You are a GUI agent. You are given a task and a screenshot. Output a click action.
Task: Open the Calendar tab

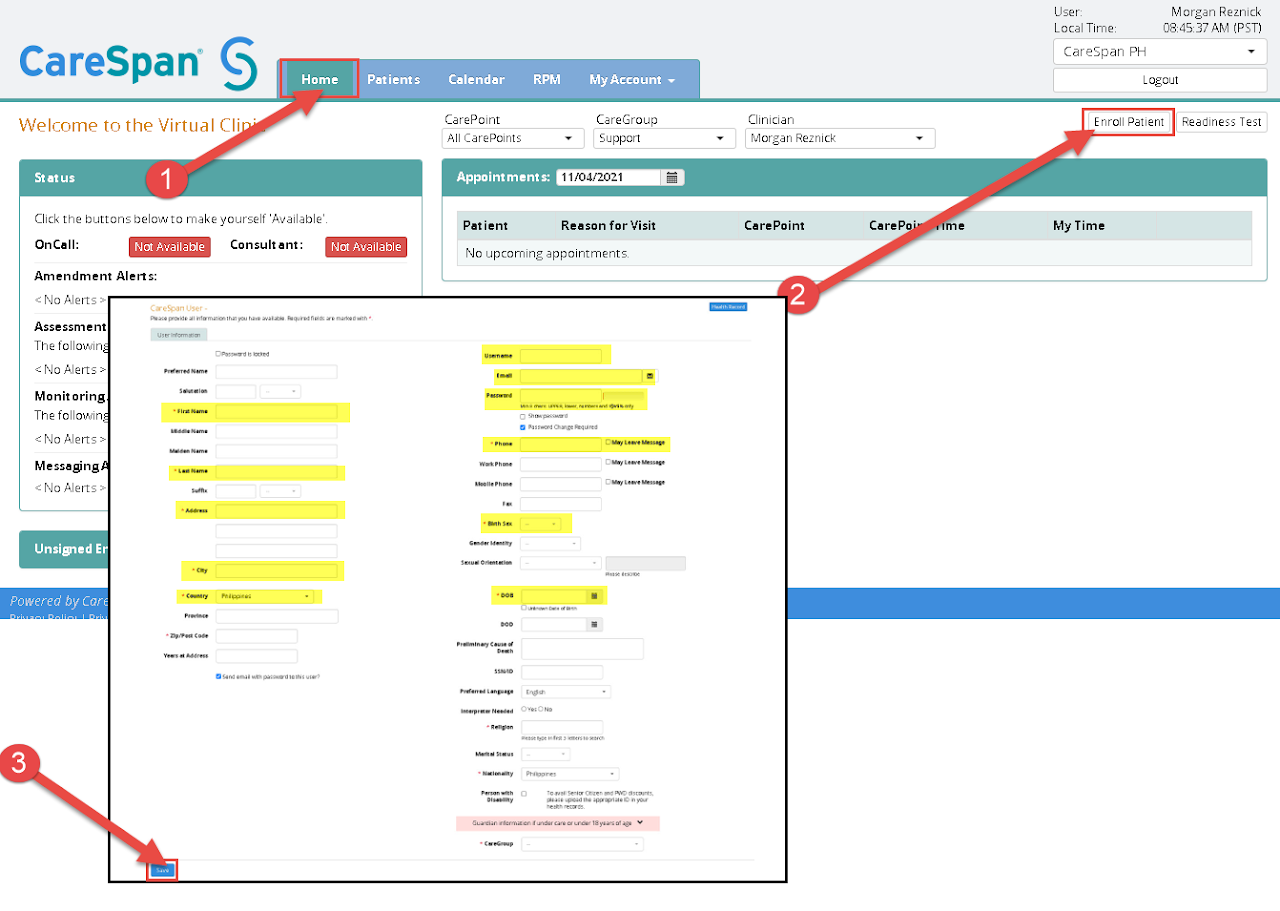coord(476,79)
